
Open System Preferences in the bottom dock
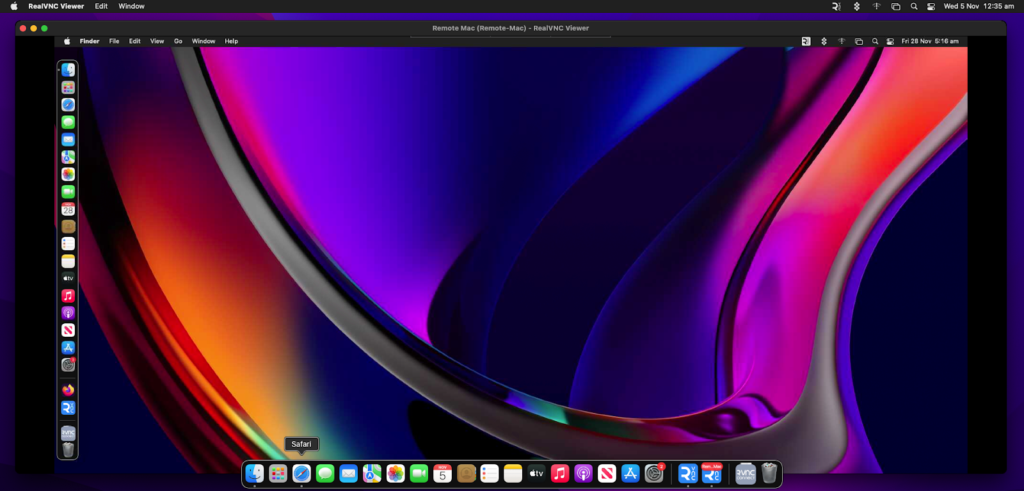point(654,473)
